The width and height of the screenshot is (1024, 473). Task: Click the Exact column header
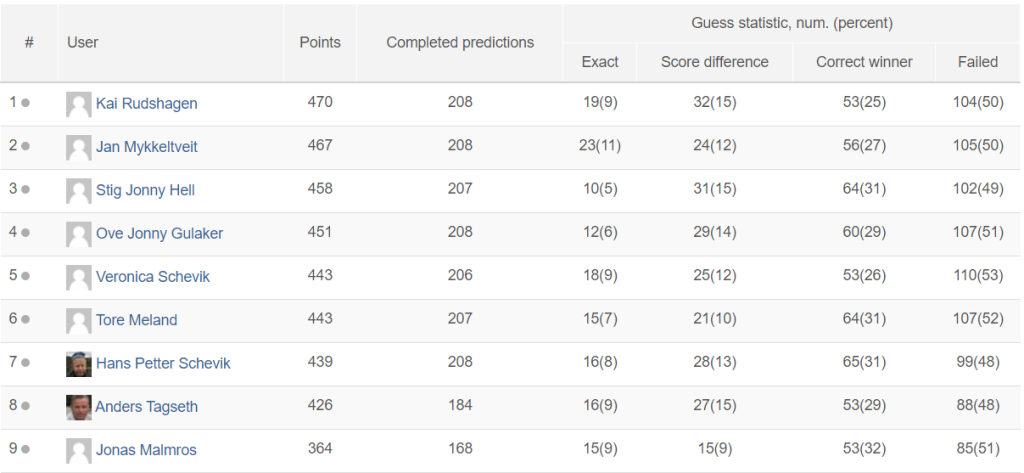pyautogui.click(x=600, y=62)
